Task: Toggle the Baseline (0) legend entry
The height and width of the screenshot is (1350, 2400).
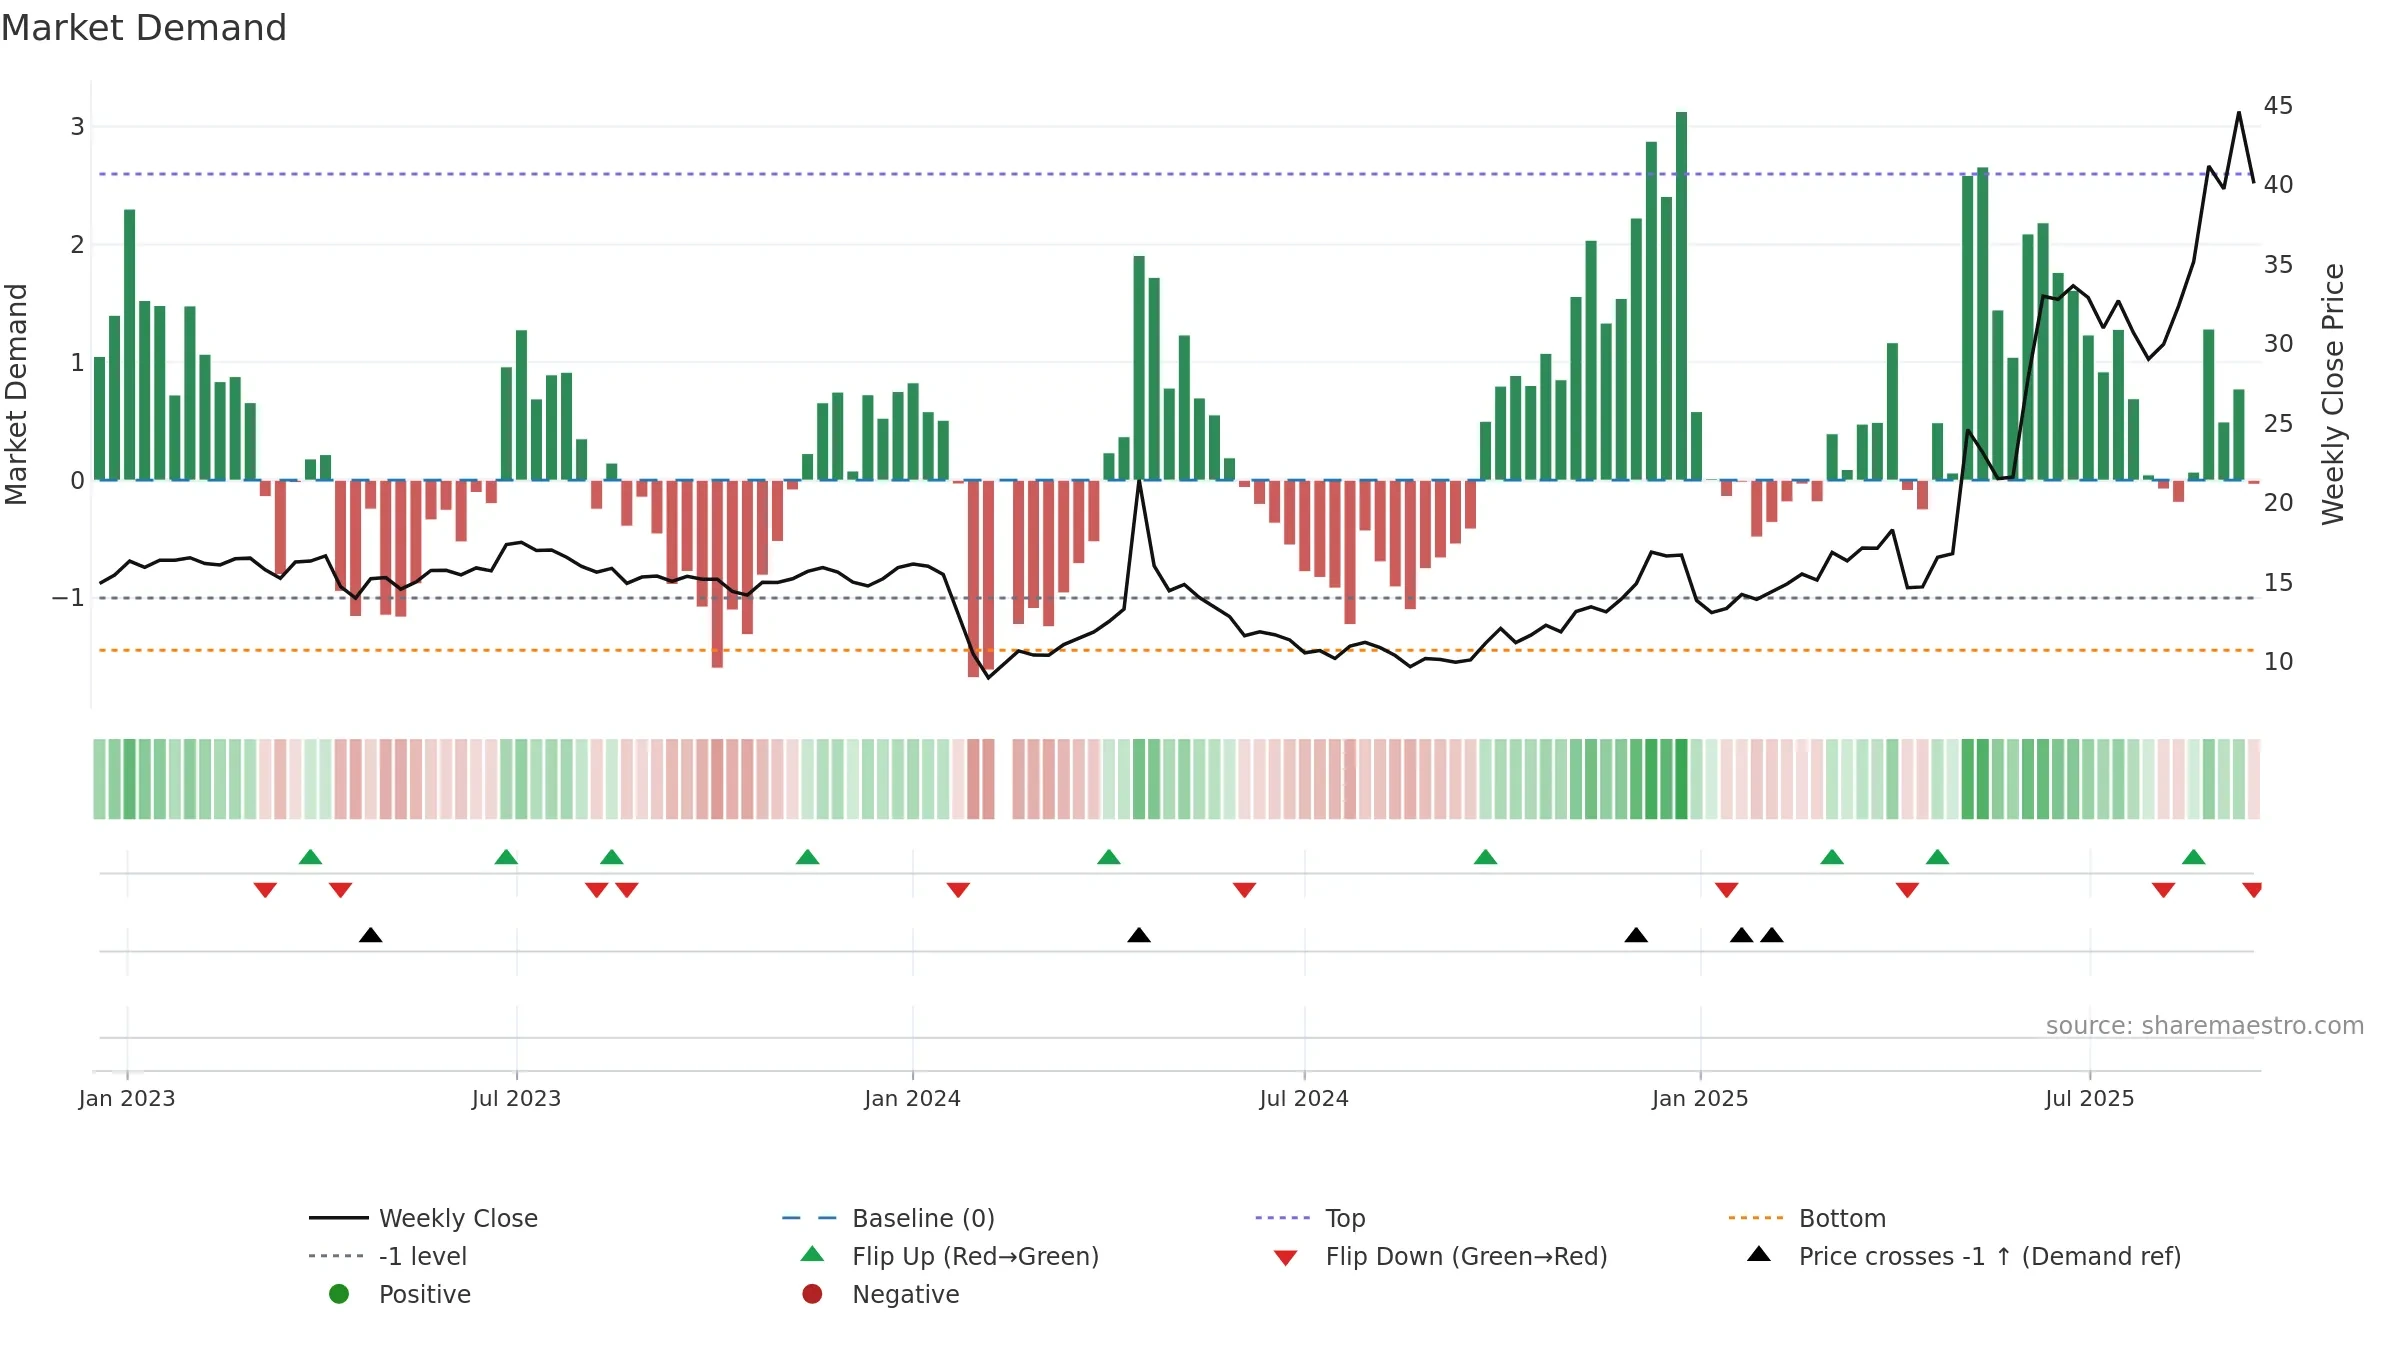Action: point(888,1218)
